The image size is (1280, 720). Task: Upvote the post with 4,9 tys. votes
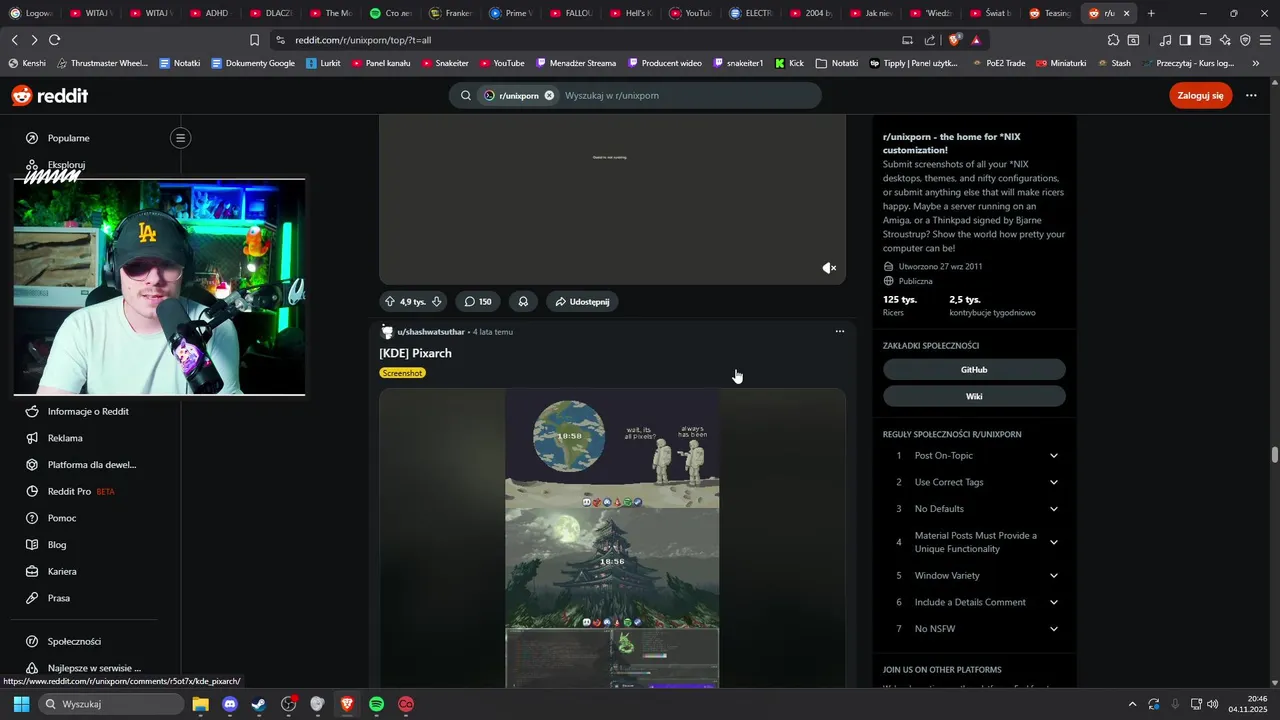click(x=390, y=301)
